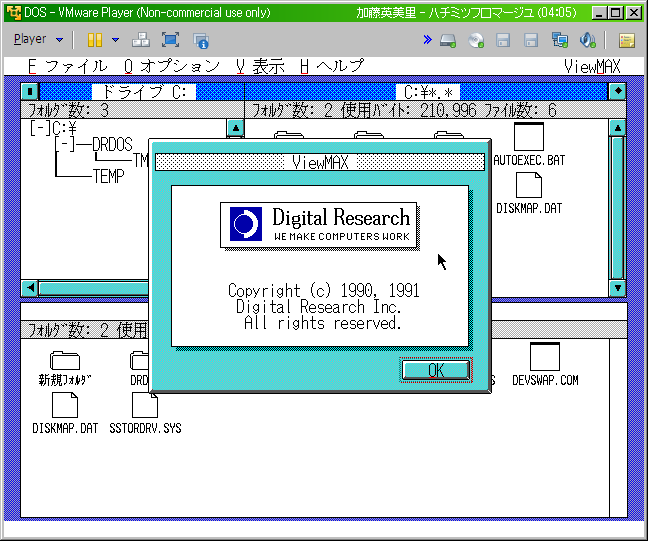The image size is (648, 541).
Task: Minimize the VMware Player window
Action: point(599,13)
